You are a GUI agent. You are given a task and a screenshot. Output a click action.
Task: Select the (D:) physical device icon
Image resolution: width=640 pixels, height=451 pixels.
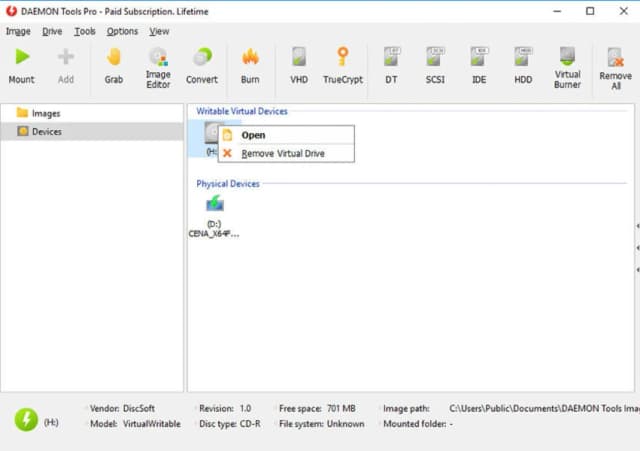215,203
